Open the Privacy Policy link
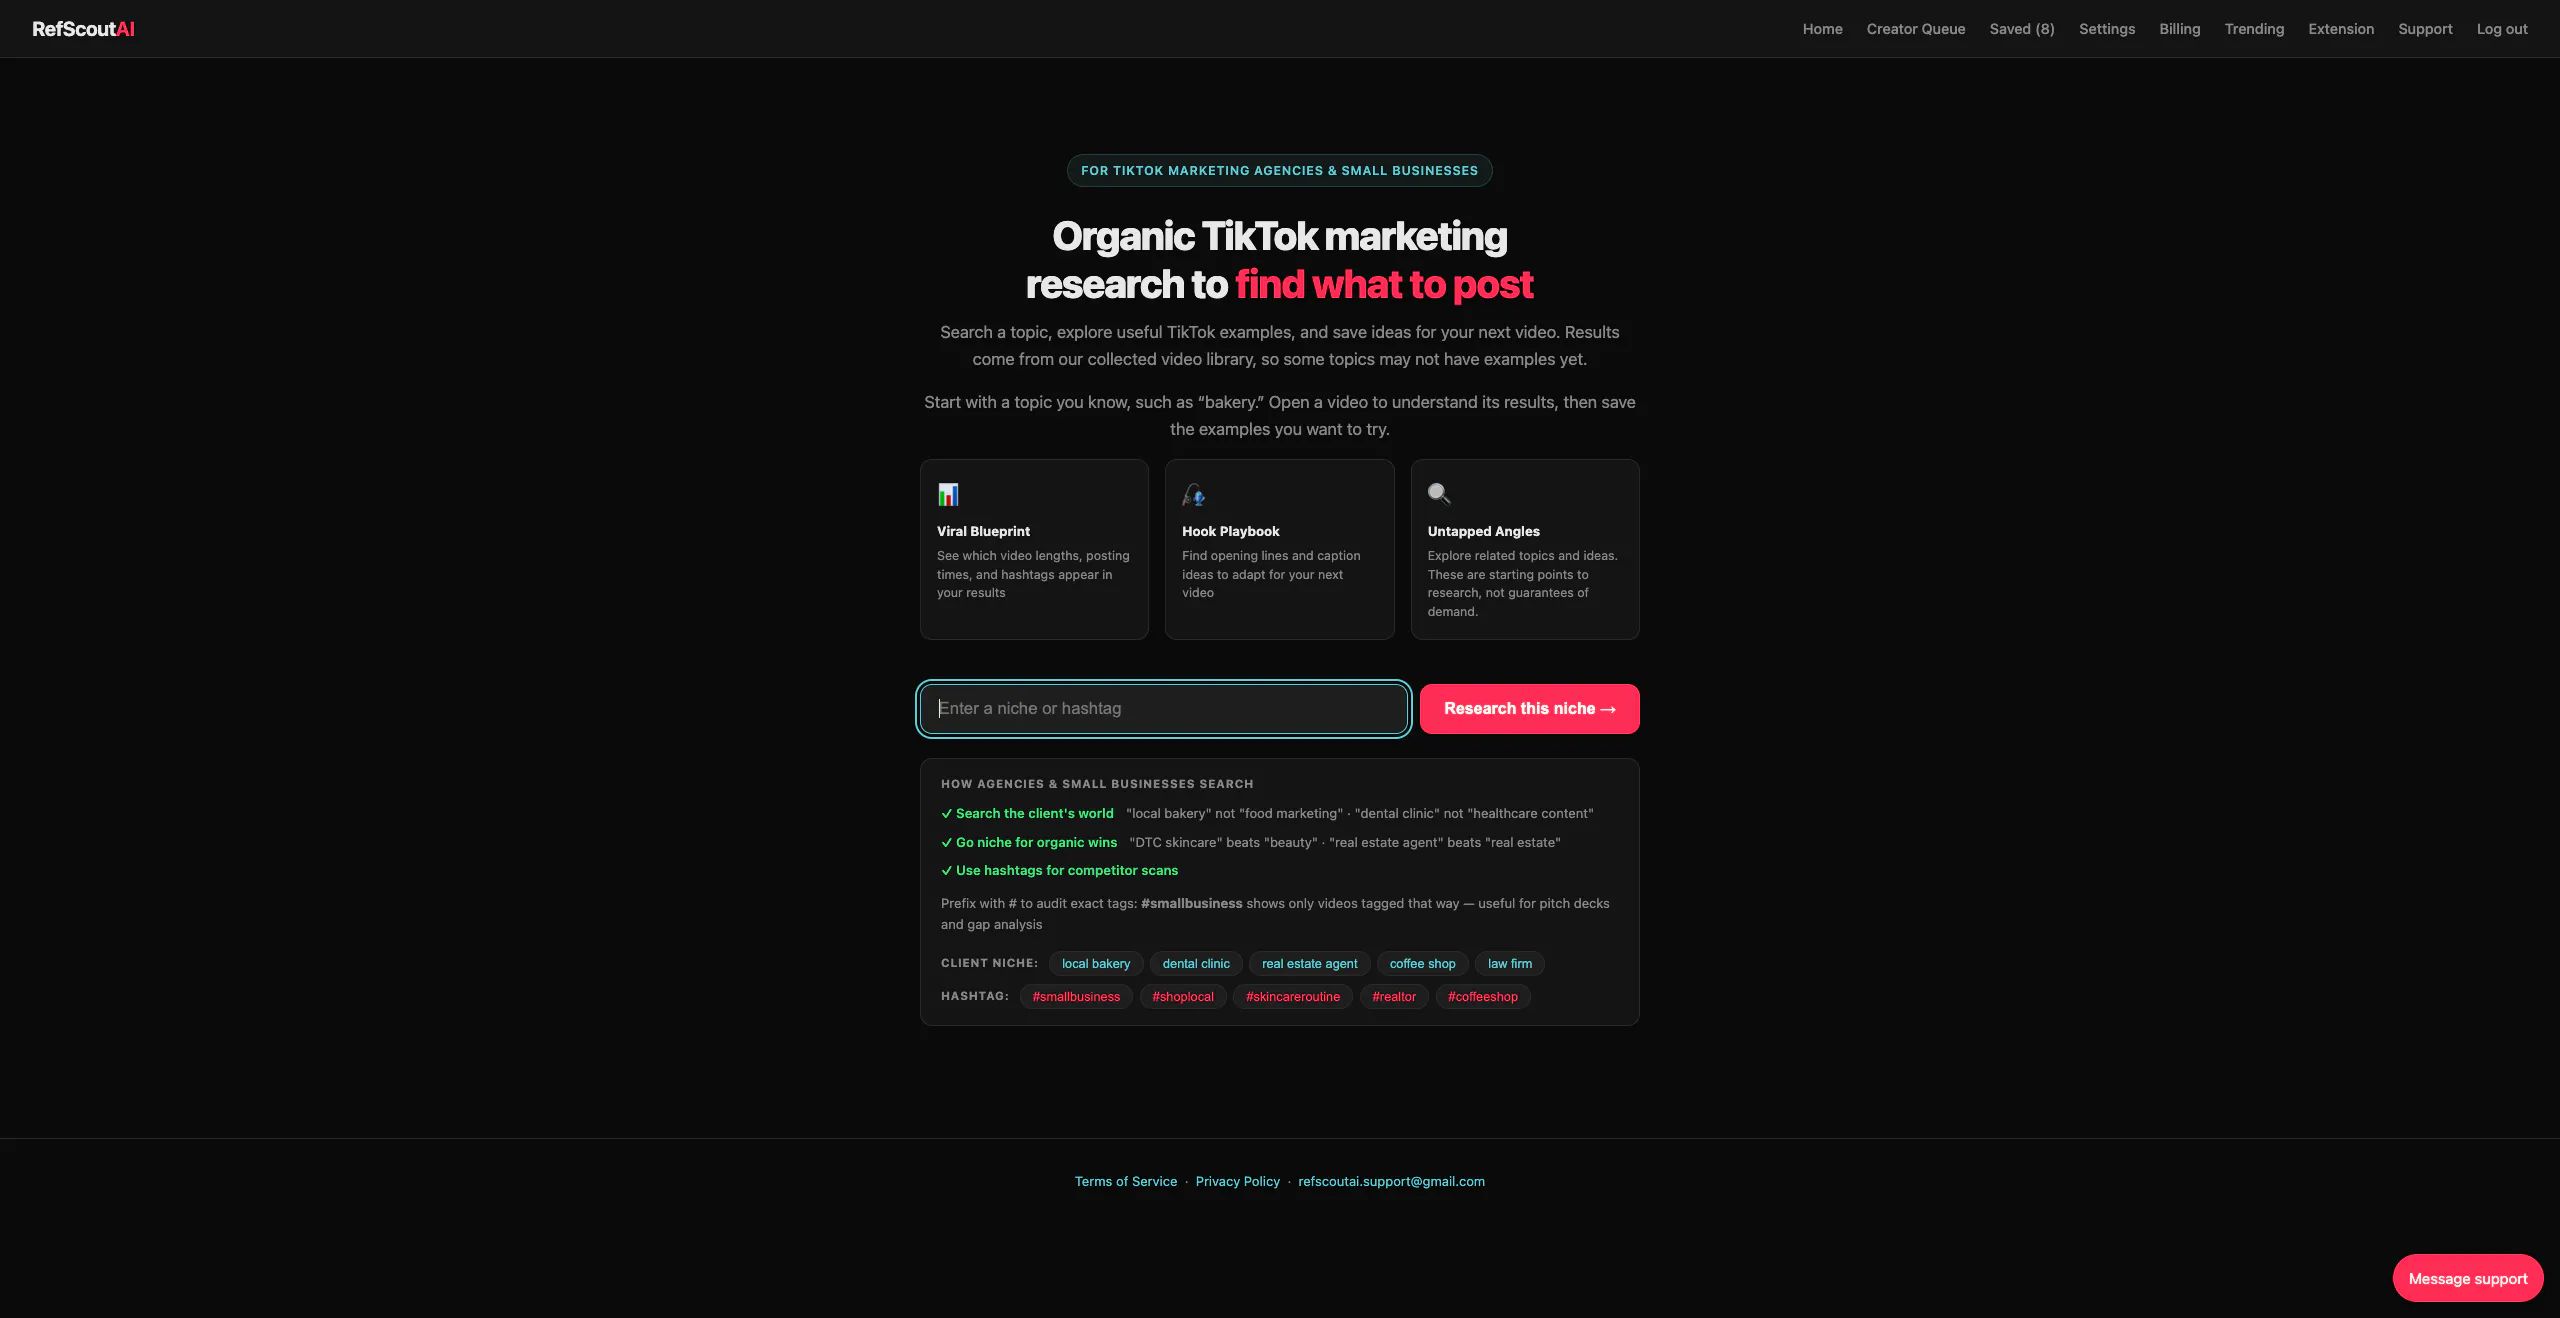This screenshot has width=2560, height=1318. (x=1238, y=1182)
